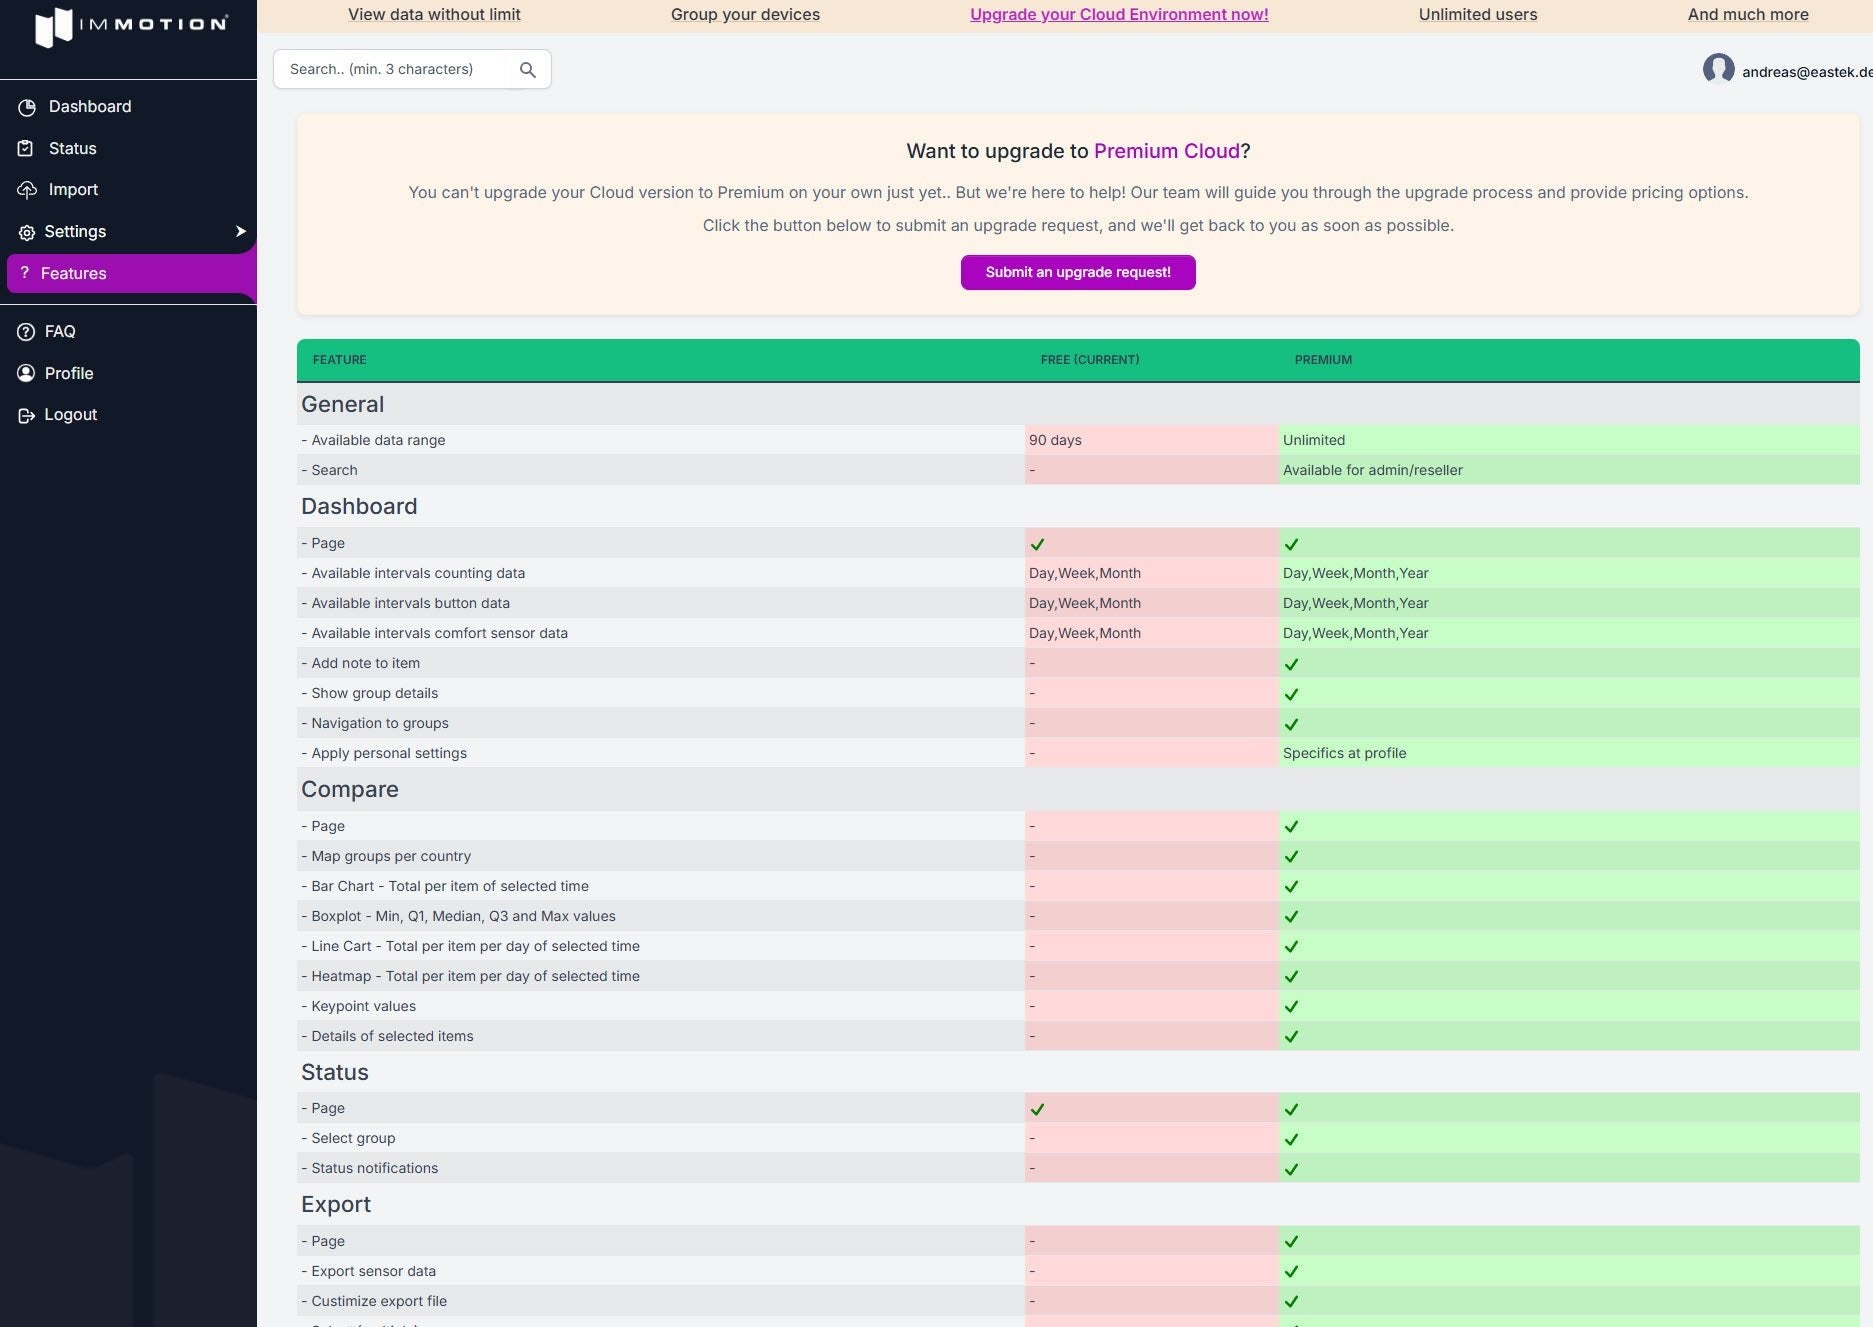The width and height of the screenshot is (1873, 1327).
Task: Follow the Upgrade your Cloud Environment link
Action: [x=1119, y=15]
